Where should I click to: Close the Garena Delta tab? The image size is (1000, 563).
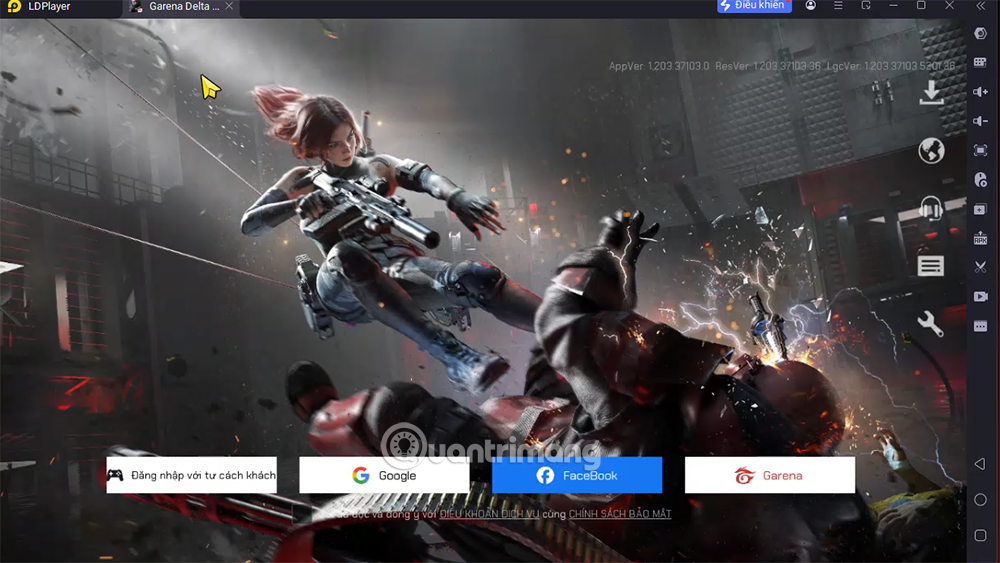click(229, 6)
